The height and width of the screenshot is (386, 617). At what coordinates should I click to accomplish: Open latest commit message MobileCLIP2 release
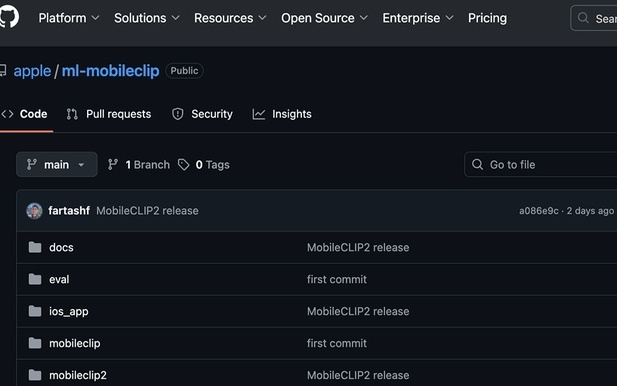(x=147, y=211)
